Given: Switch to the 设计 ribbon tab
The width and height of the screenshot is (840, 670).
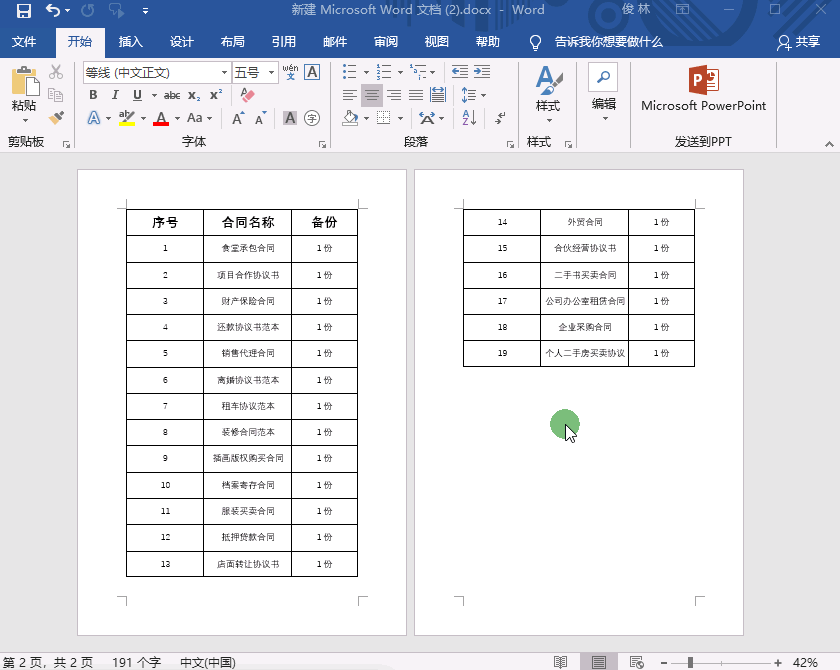Looking at the screenshot, I should (x=182, y=42).
